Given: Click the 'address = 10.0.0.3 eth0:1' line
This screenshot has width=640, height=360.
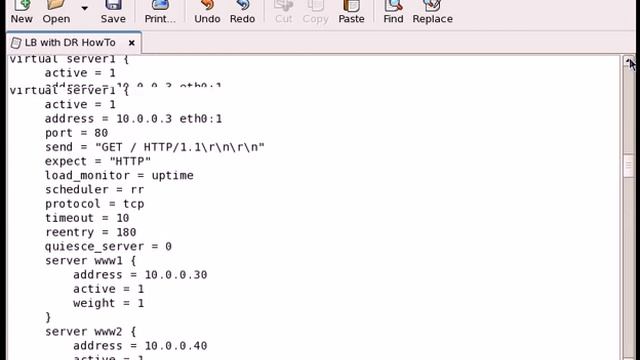Looking at the screenshot, I should (133, 119).
